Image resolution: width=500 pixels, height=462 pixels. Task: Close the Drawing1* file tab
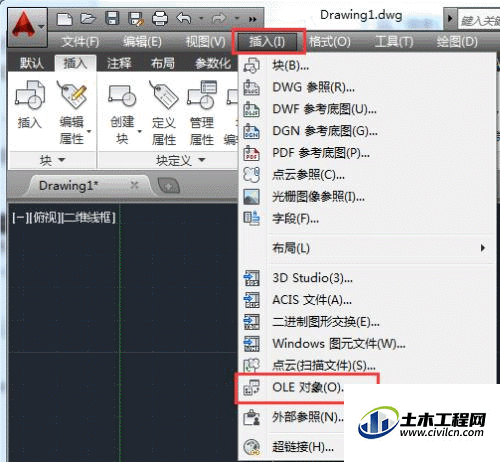[135, 185]
